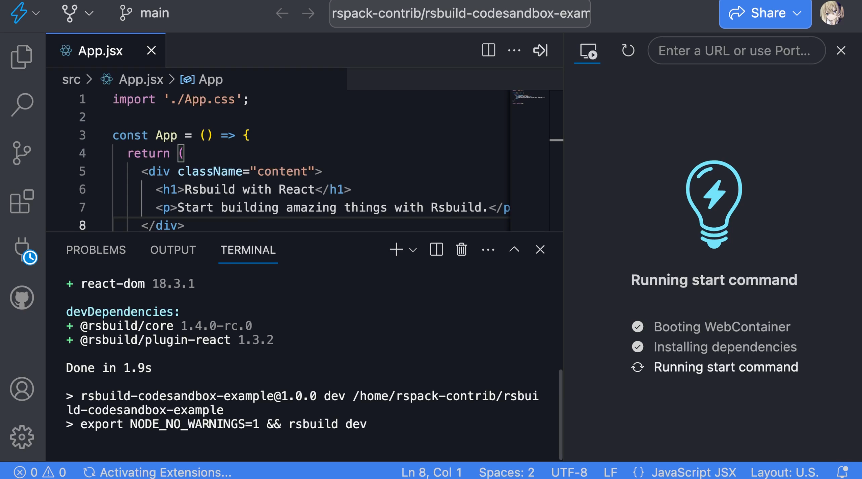The height and width of the screenshot is (479, 862).
Task: Click the Booting WebContainer step
Action: [x=711, y=327]
